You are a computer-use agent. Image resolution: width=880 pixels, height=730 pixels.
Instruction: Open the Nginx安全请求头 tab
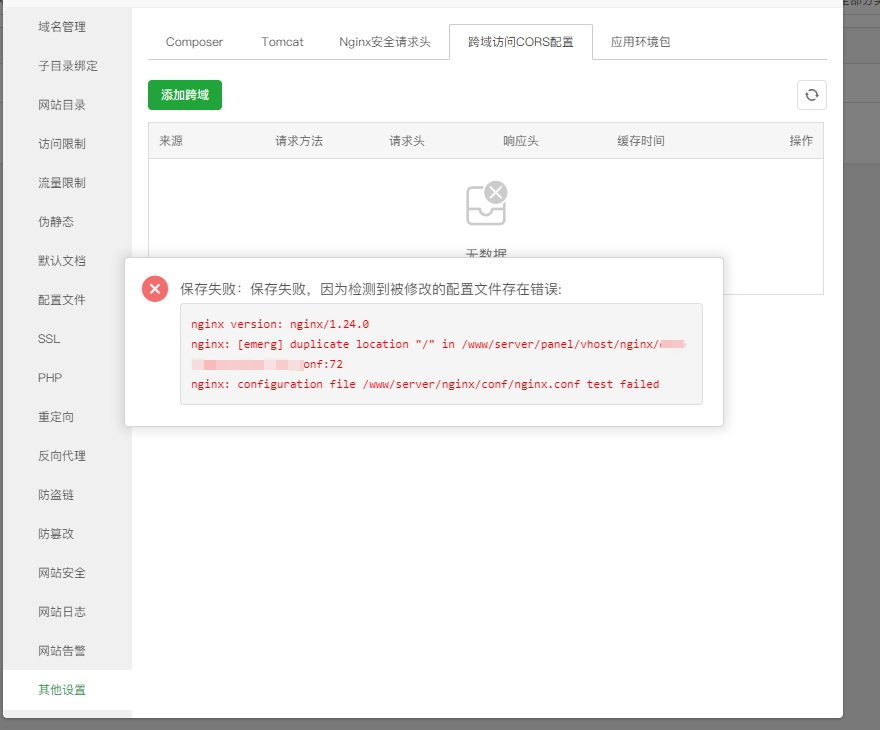click(384, 42)
